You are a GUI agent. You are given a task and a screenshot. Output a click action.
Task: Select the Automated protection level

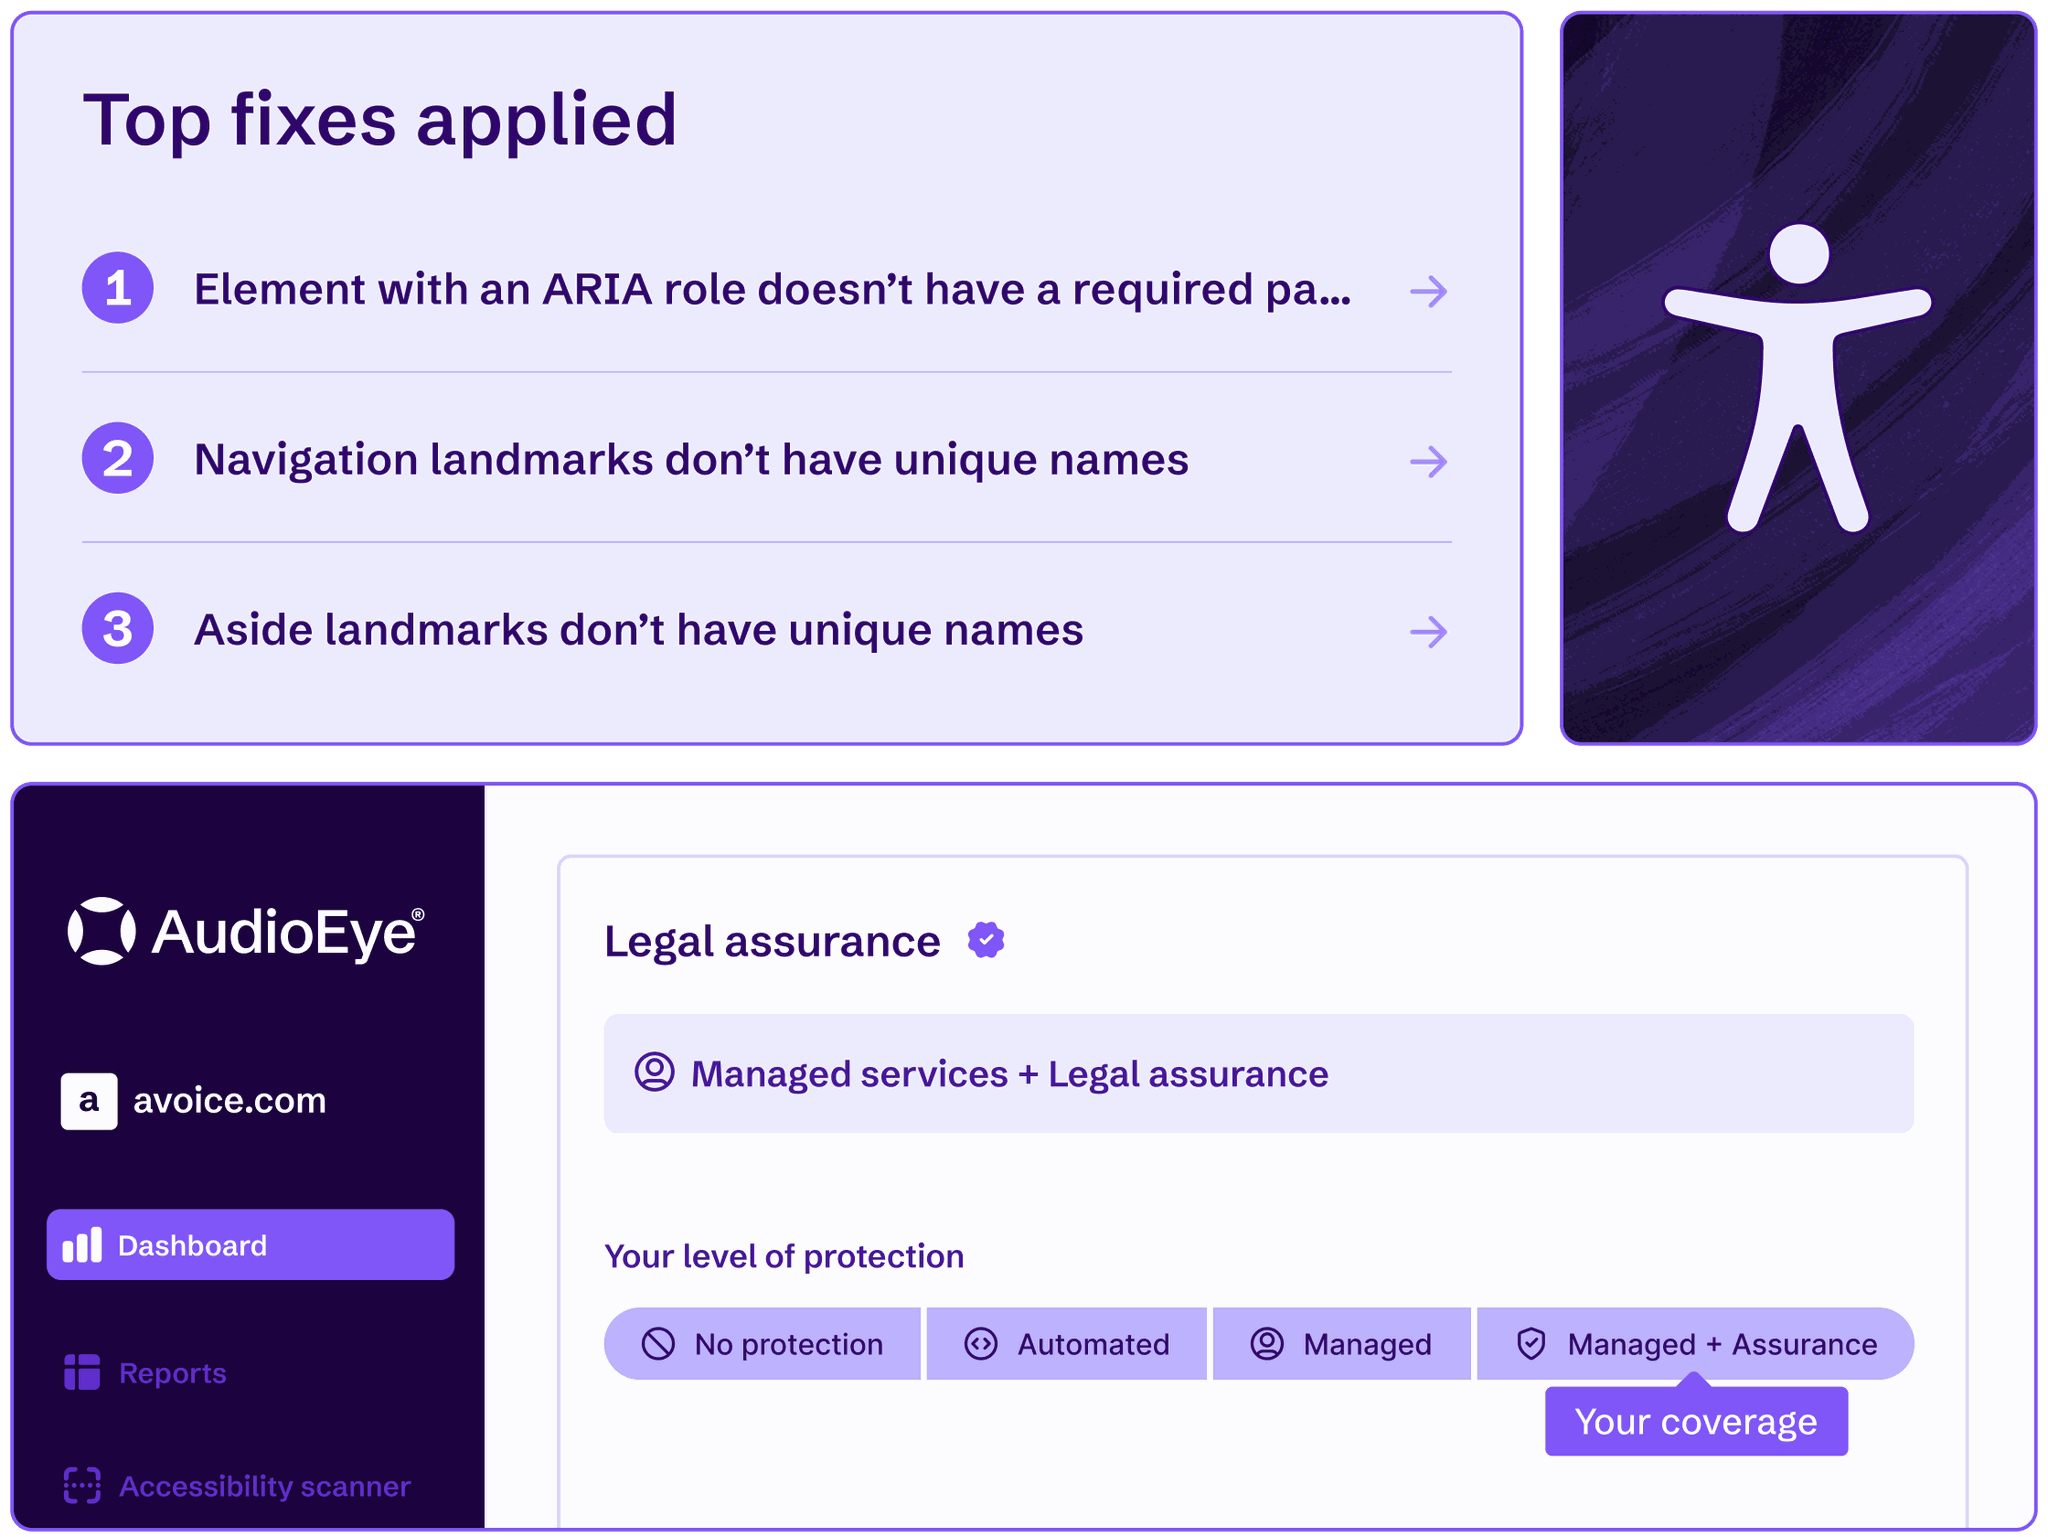click(1066, 1343)
